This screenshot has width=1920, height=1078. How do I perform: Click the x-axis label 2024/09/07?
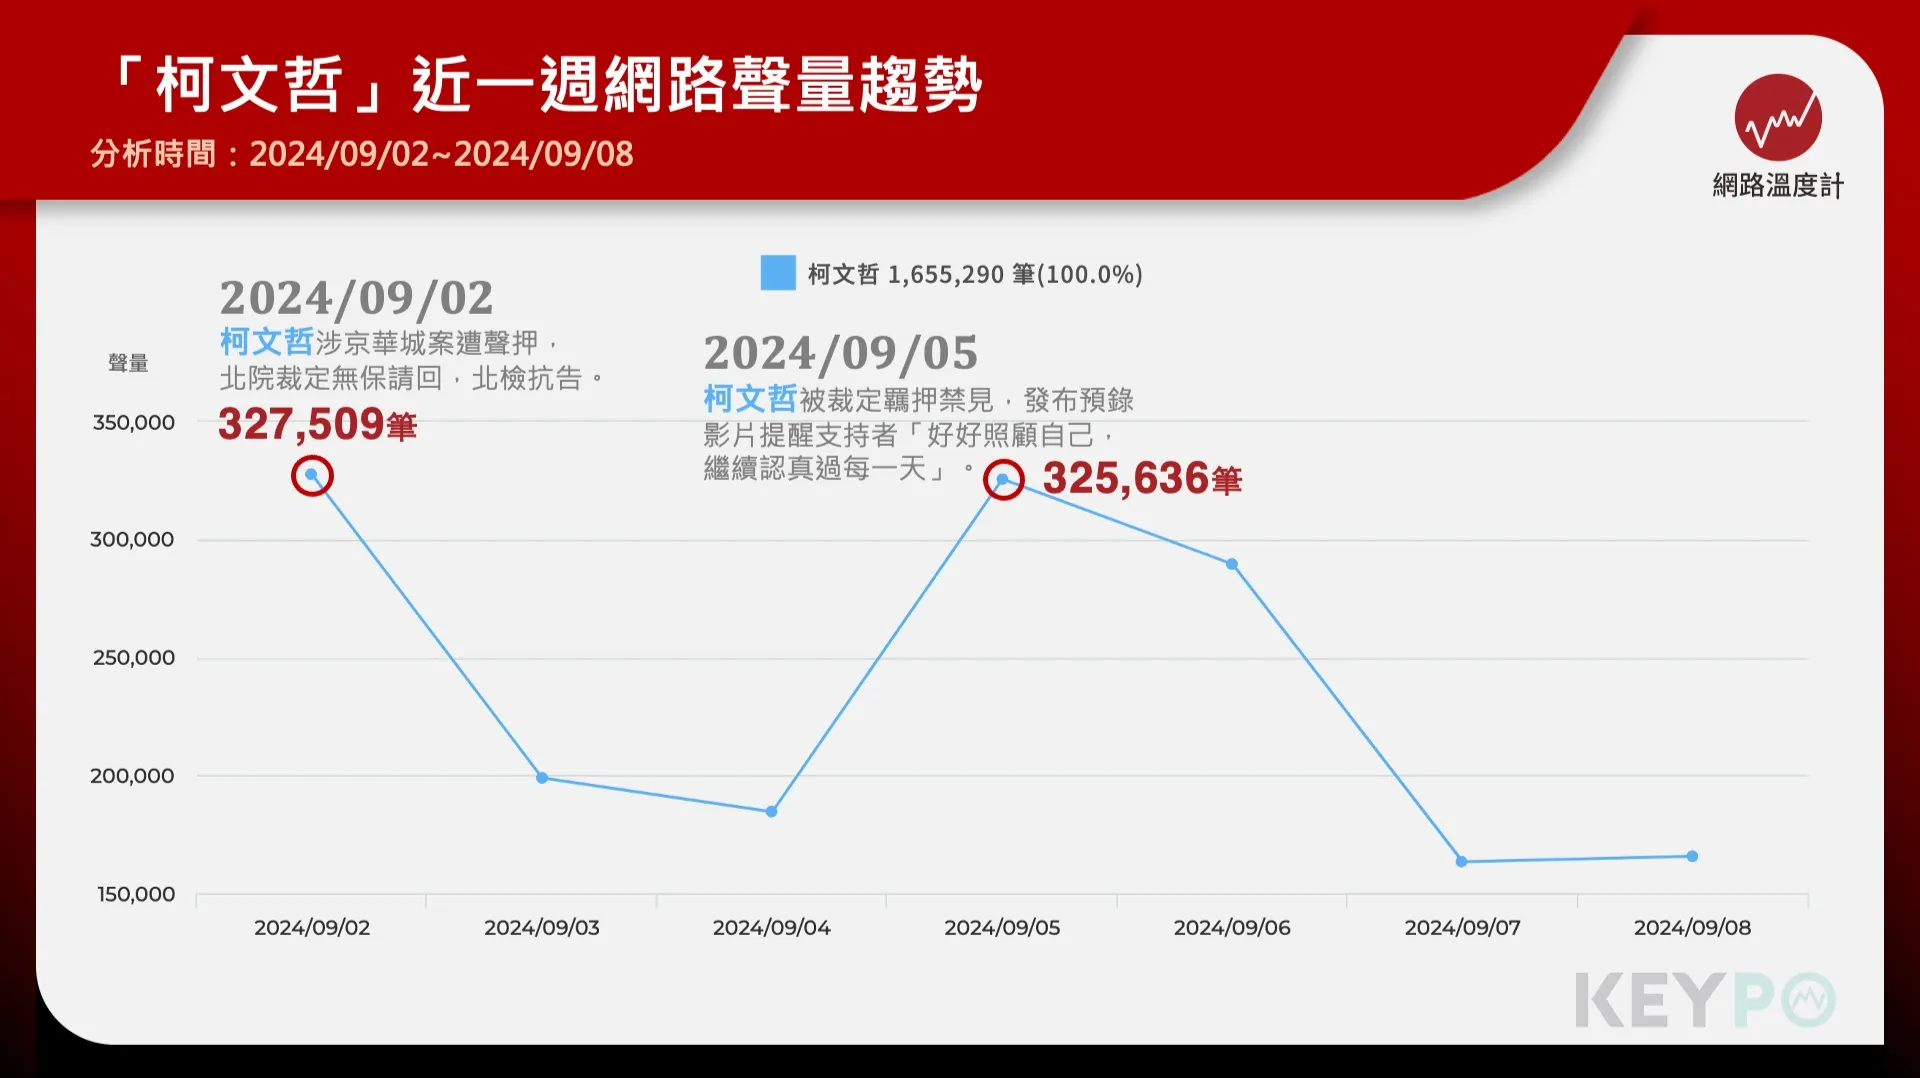click(1462, 928)
